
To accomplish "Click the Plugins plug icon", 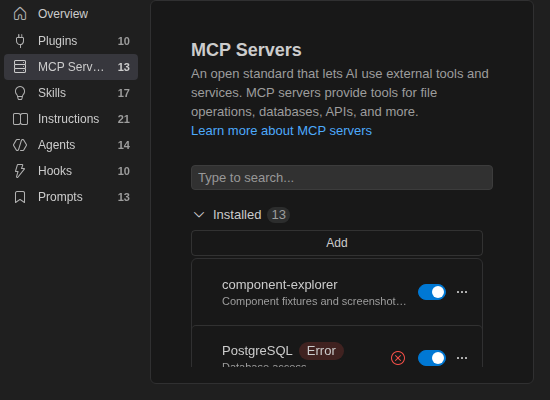I will 20,41.
